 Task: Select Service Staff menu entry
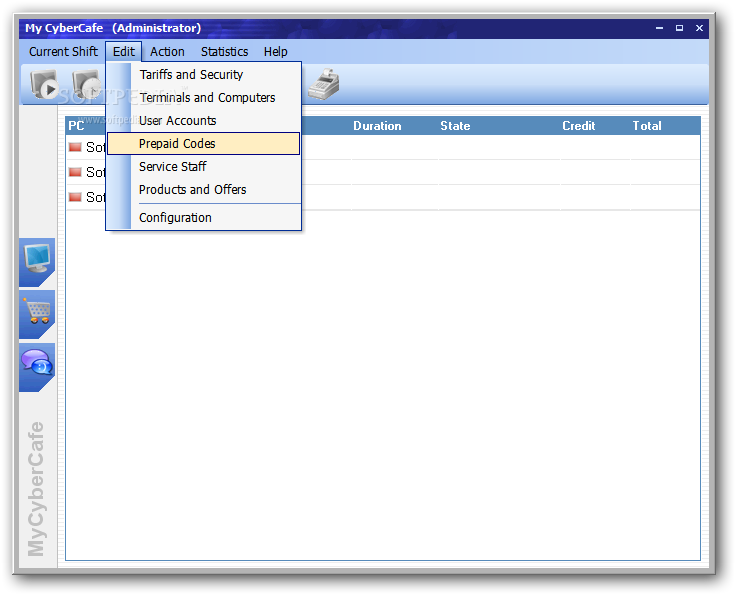pos(204,167)
